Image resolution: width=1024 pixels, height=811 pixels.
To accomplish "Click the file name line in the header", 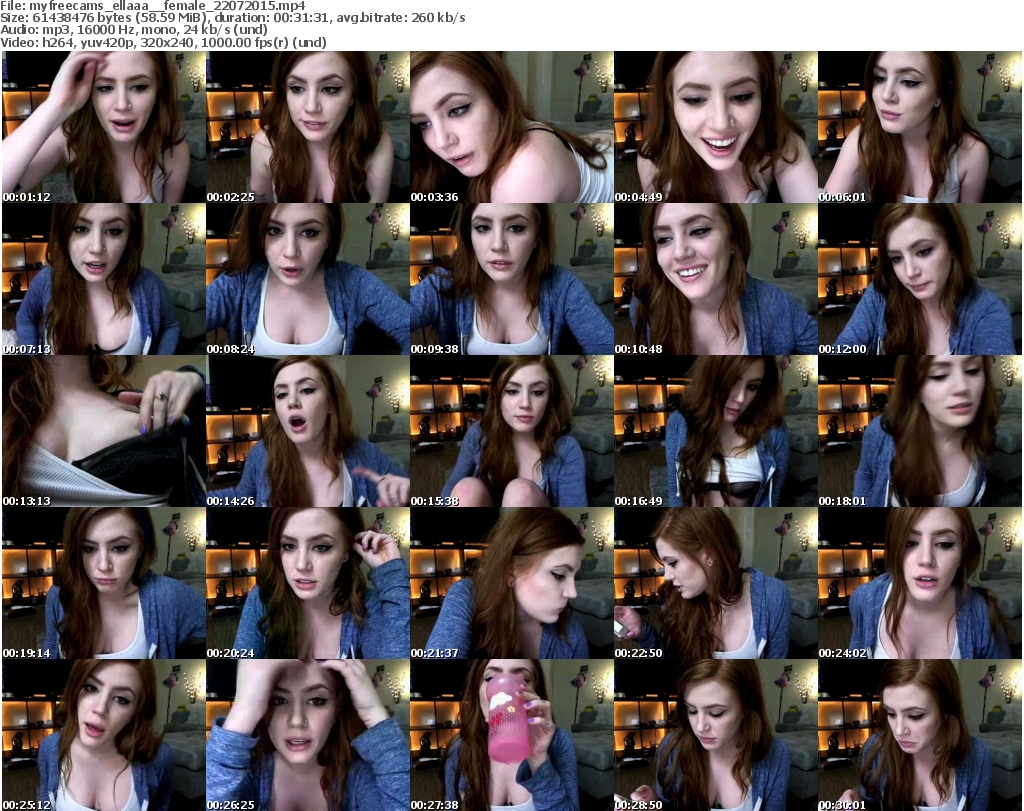I will click(x=153, y=6).
